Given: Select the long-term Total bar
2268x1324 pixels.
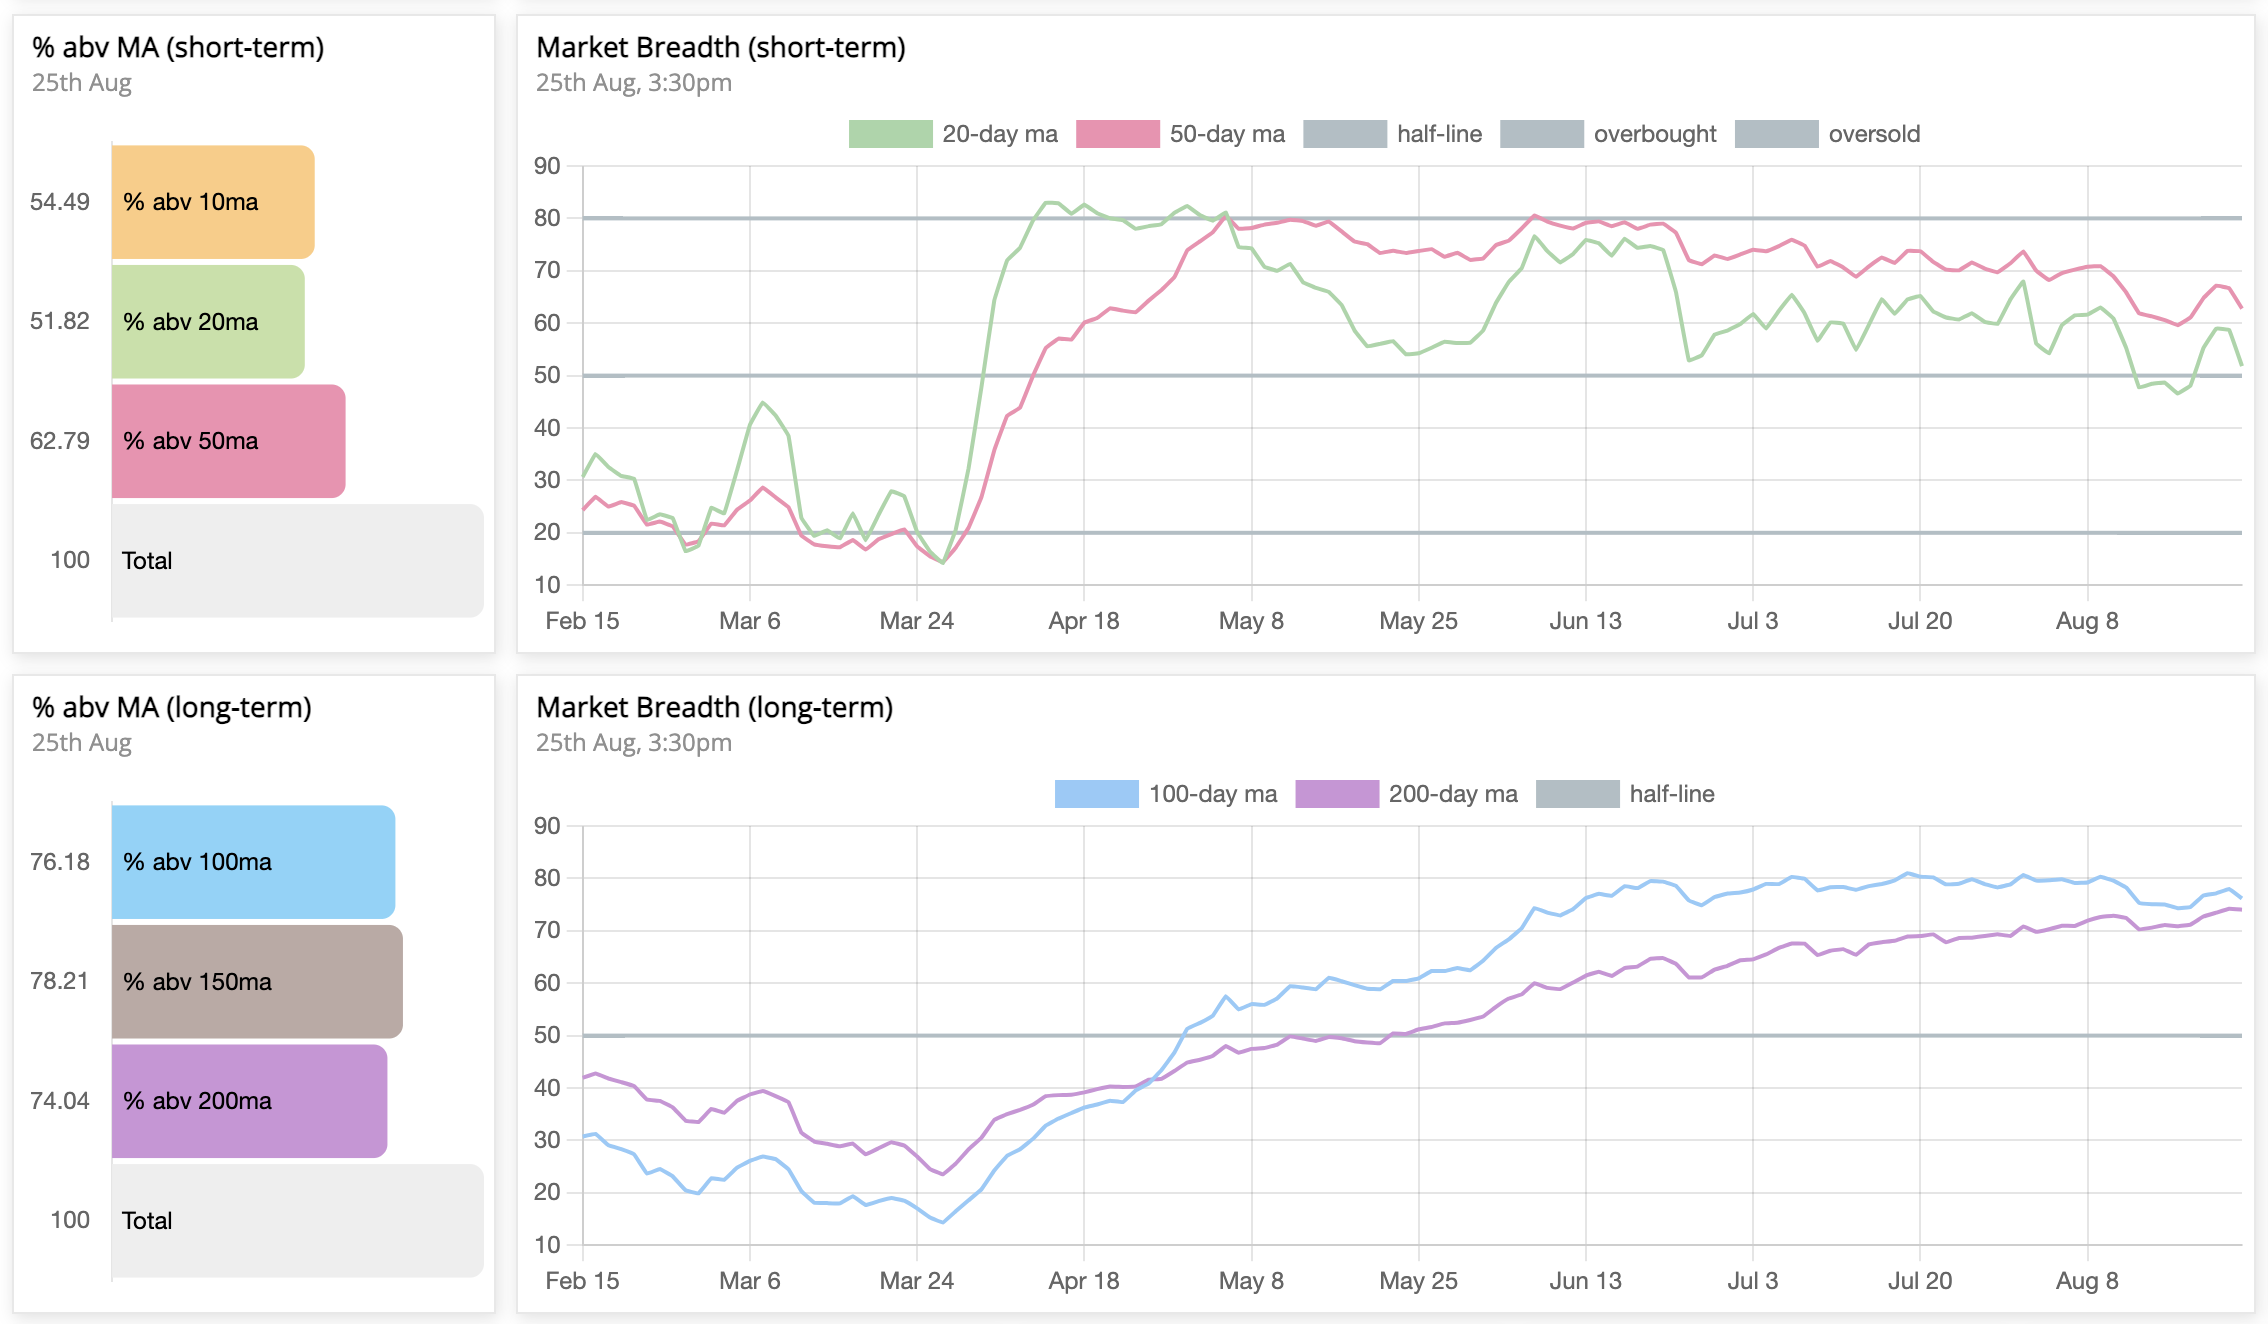Looking at the screenshot, I should (x=297, y=1221).
